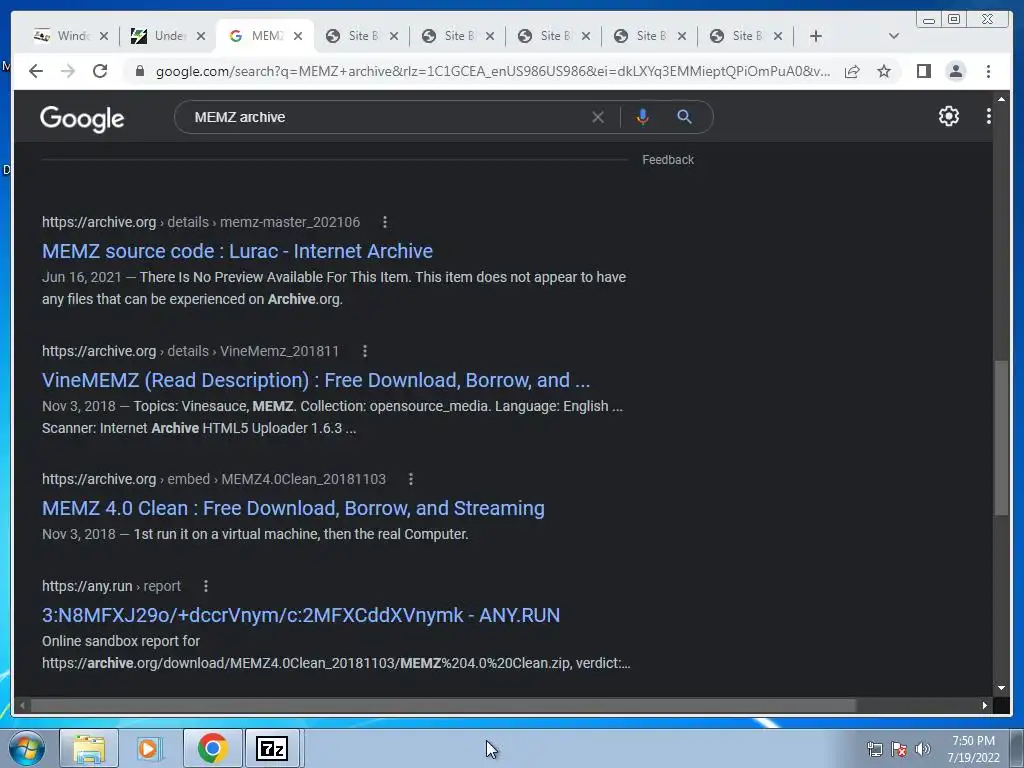Open Action Center flag tray icon
This screenshot has height=768, width=1024.
(x=899, y=749)
